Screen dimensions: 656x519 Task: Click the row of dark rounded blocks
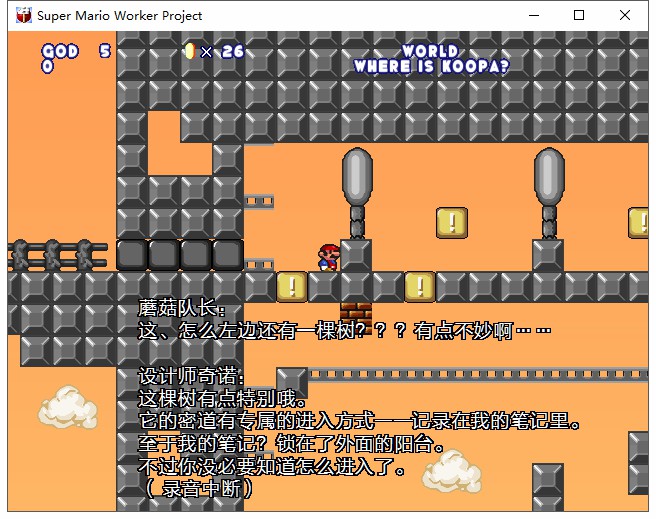[x=180, y=255]
